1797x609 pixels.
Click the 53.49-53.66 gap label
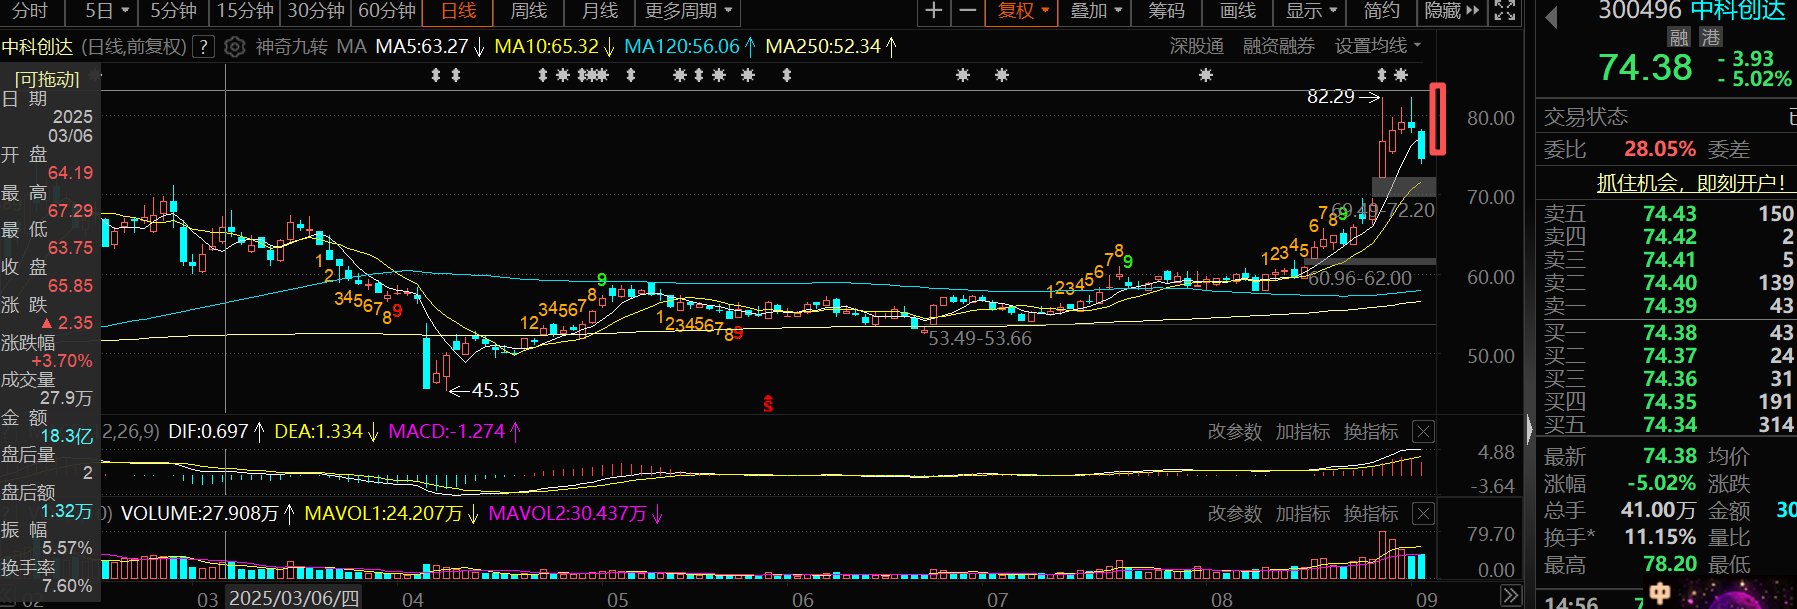[x=980, y=339]
